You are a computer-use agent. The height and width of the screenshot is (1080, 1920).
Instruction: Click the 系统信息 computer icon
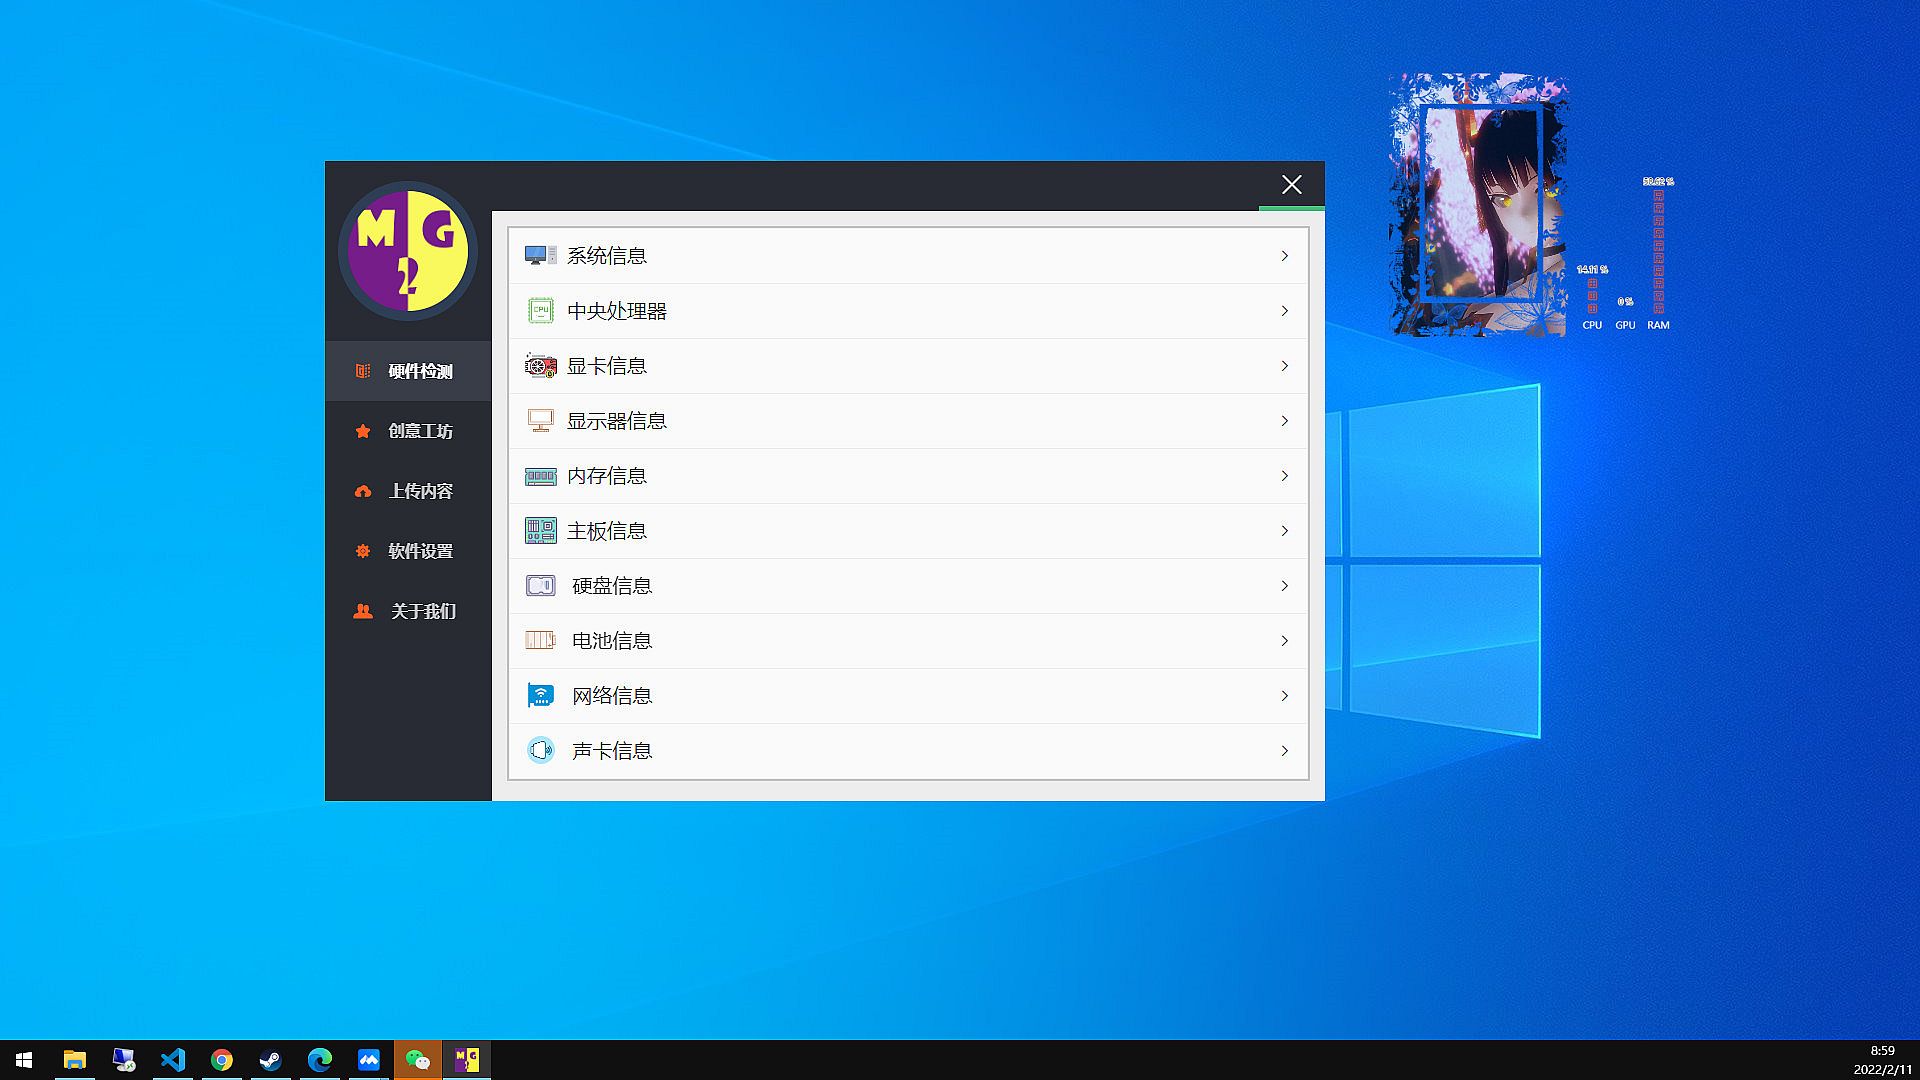click(540, 256)
